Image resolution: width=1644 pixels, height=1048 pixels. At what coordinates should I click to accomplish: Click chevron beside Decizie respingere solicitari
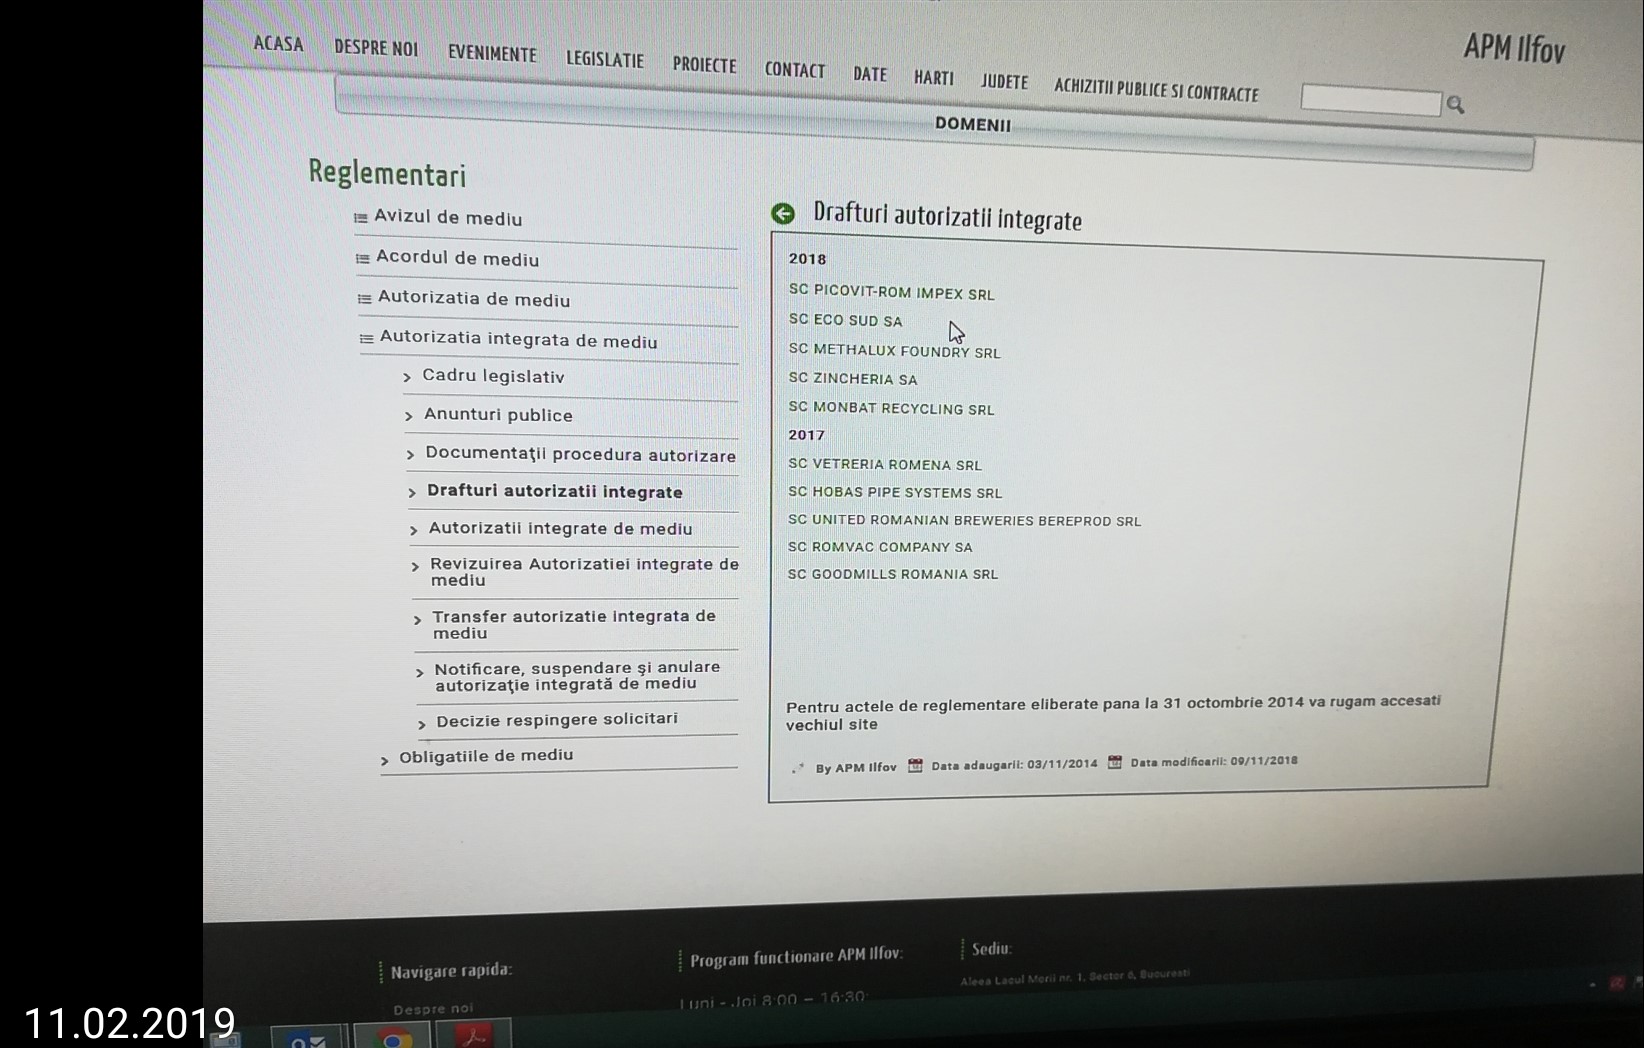pos(422,724)
